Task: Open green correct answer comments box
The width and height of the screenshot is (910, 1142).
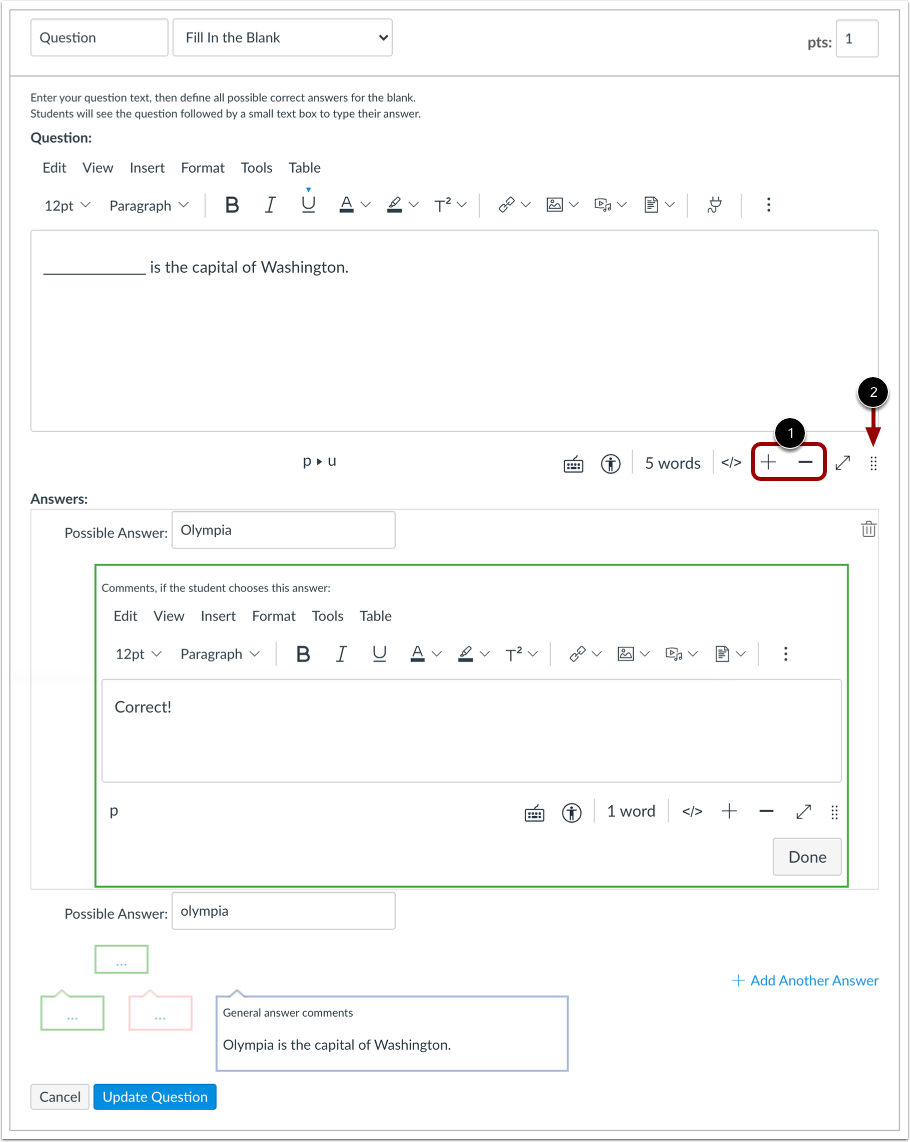Action: [72, 1012]
